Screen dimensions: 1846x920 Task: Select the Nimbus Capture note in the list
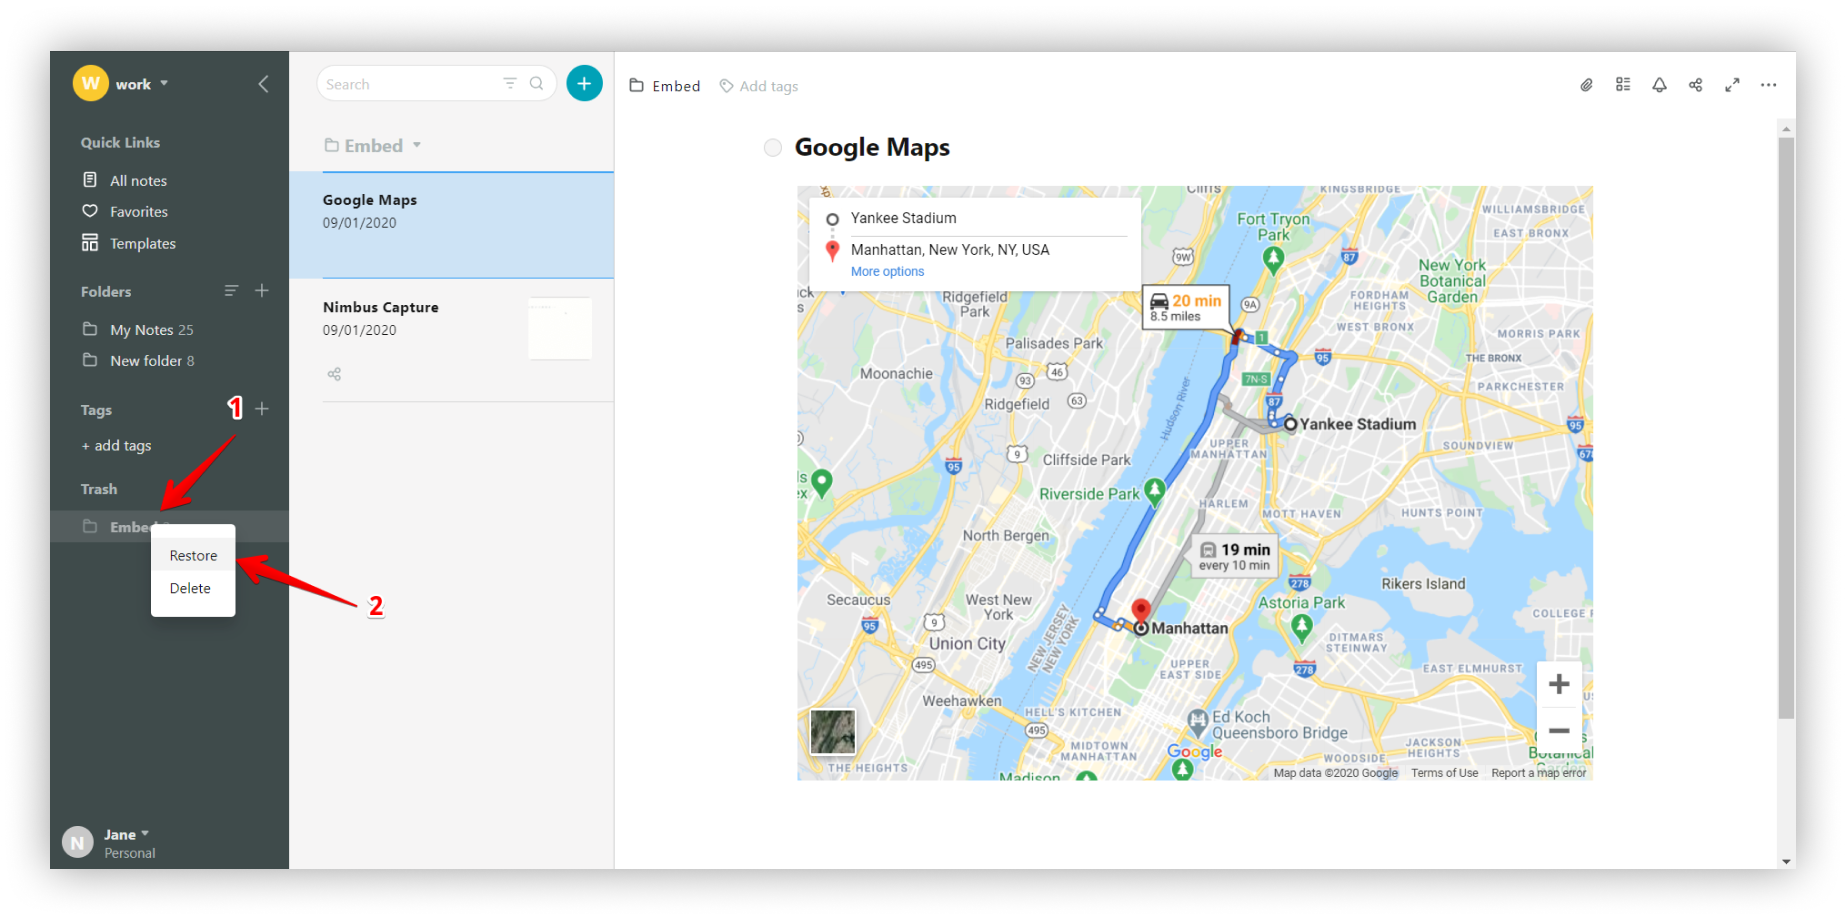click(x=452, y=340)
